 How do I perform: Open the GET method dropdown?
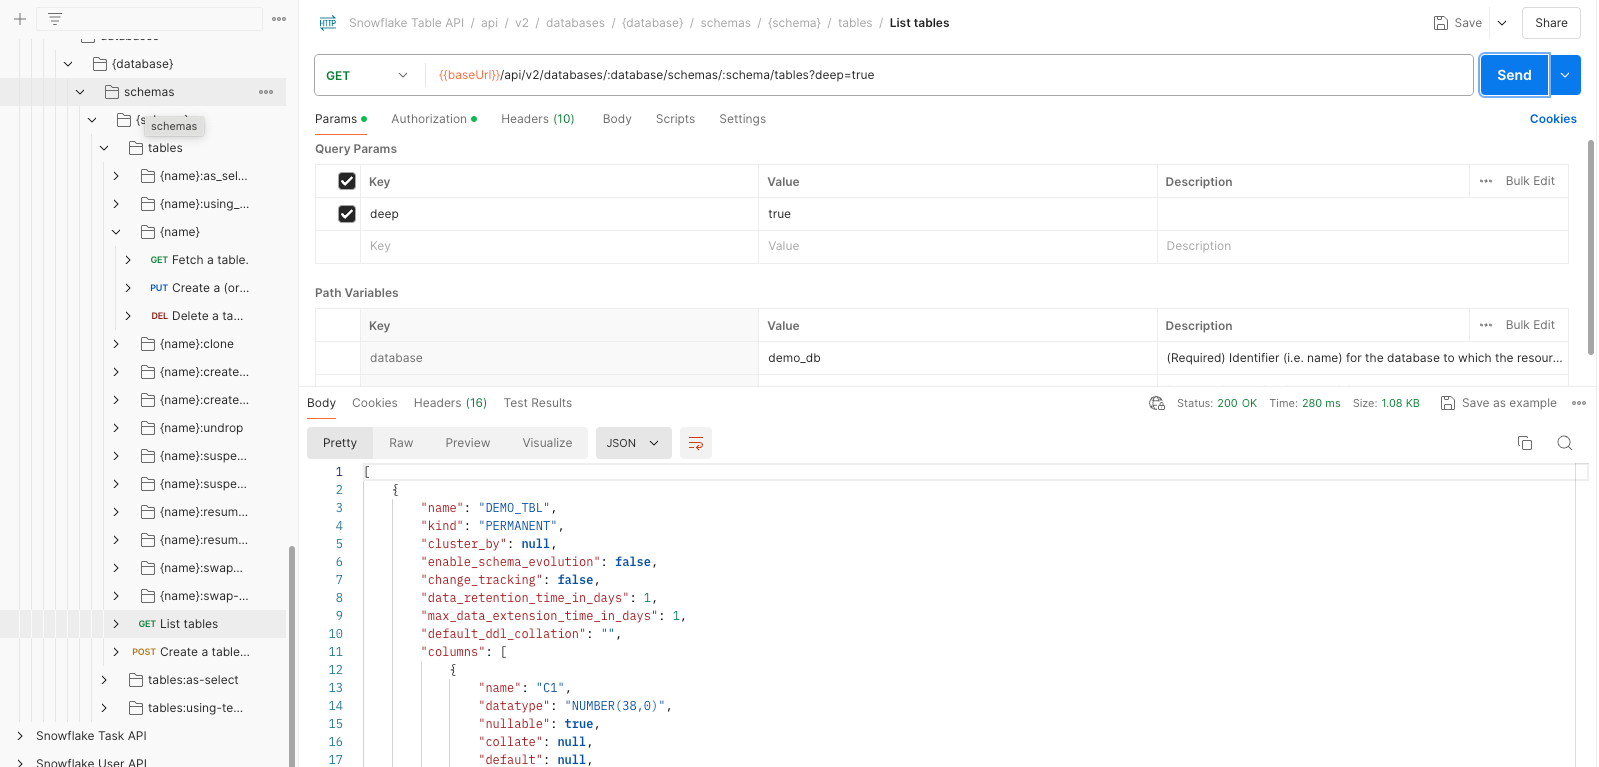(x=368, y=75)
